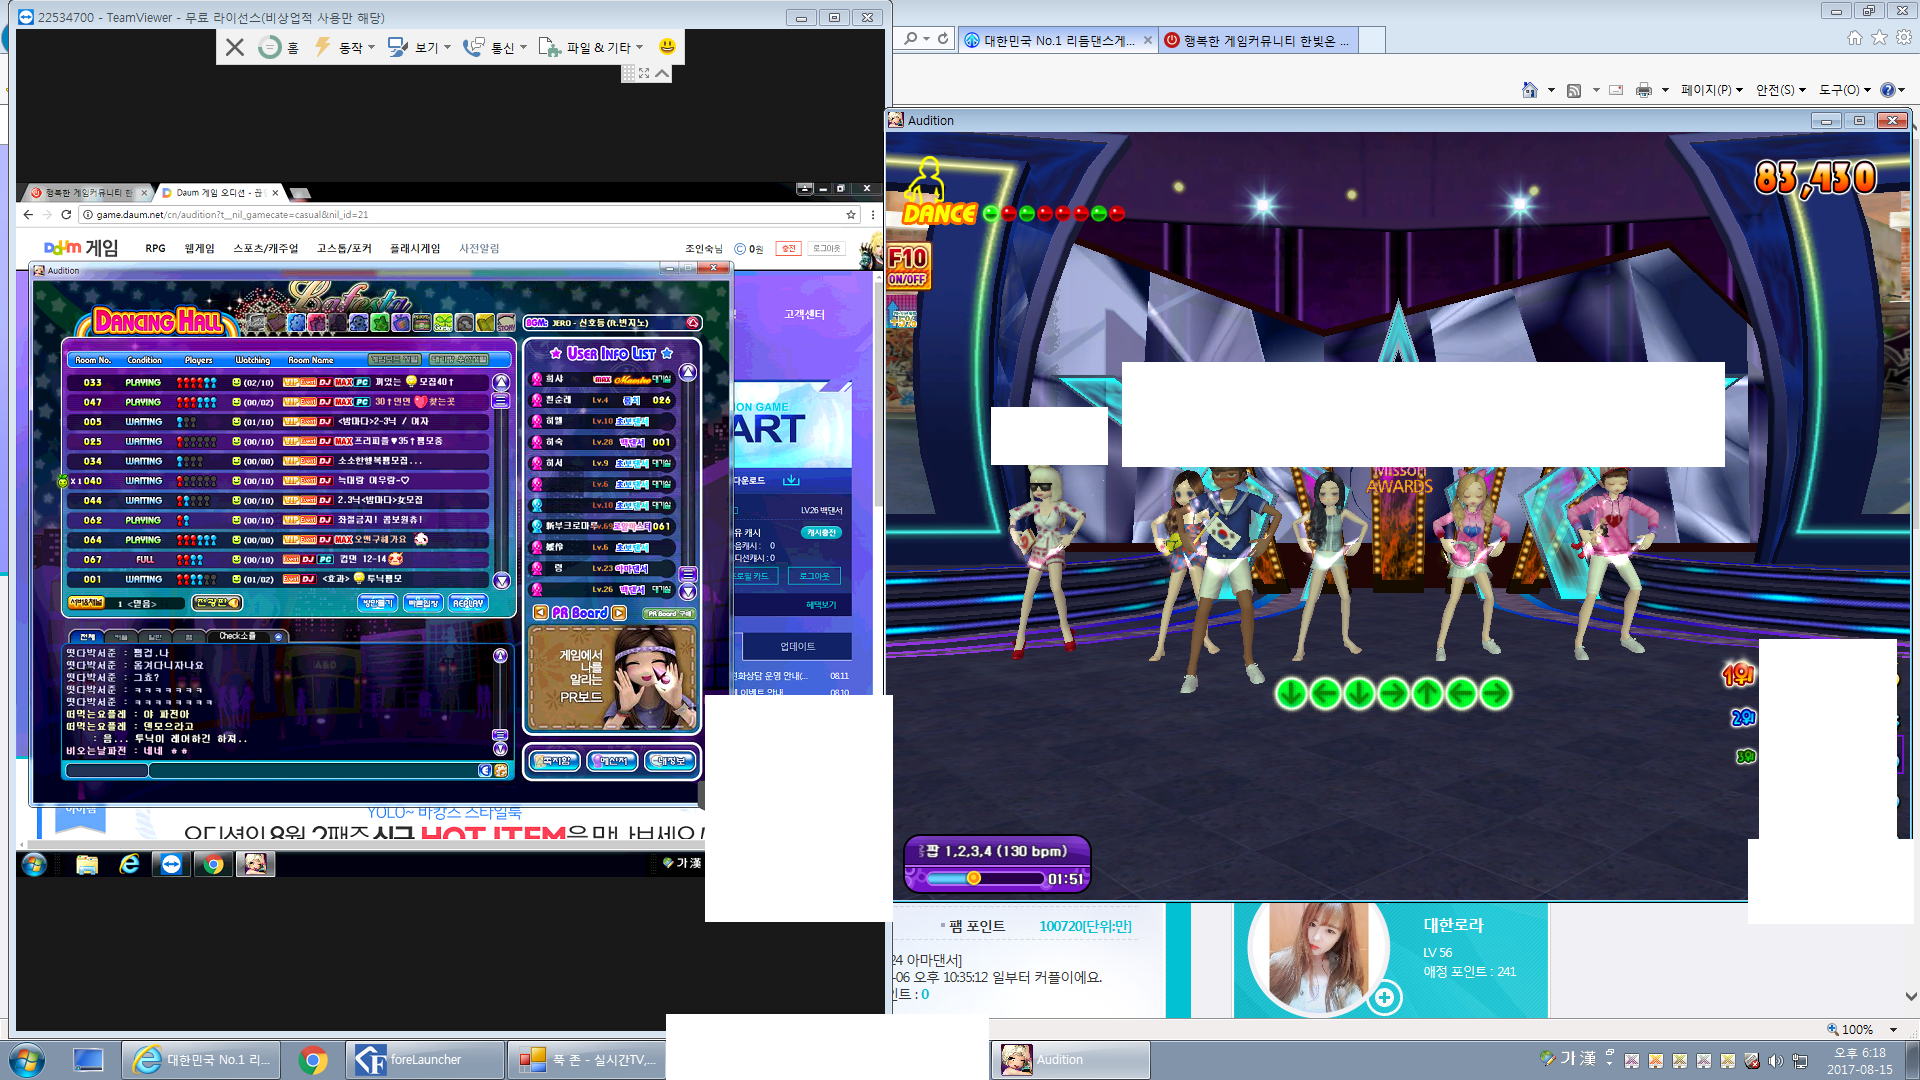Screen dimensions: 1920x1080
Task: Click the IE print icon in the command bar
Action: point(1643,90)
